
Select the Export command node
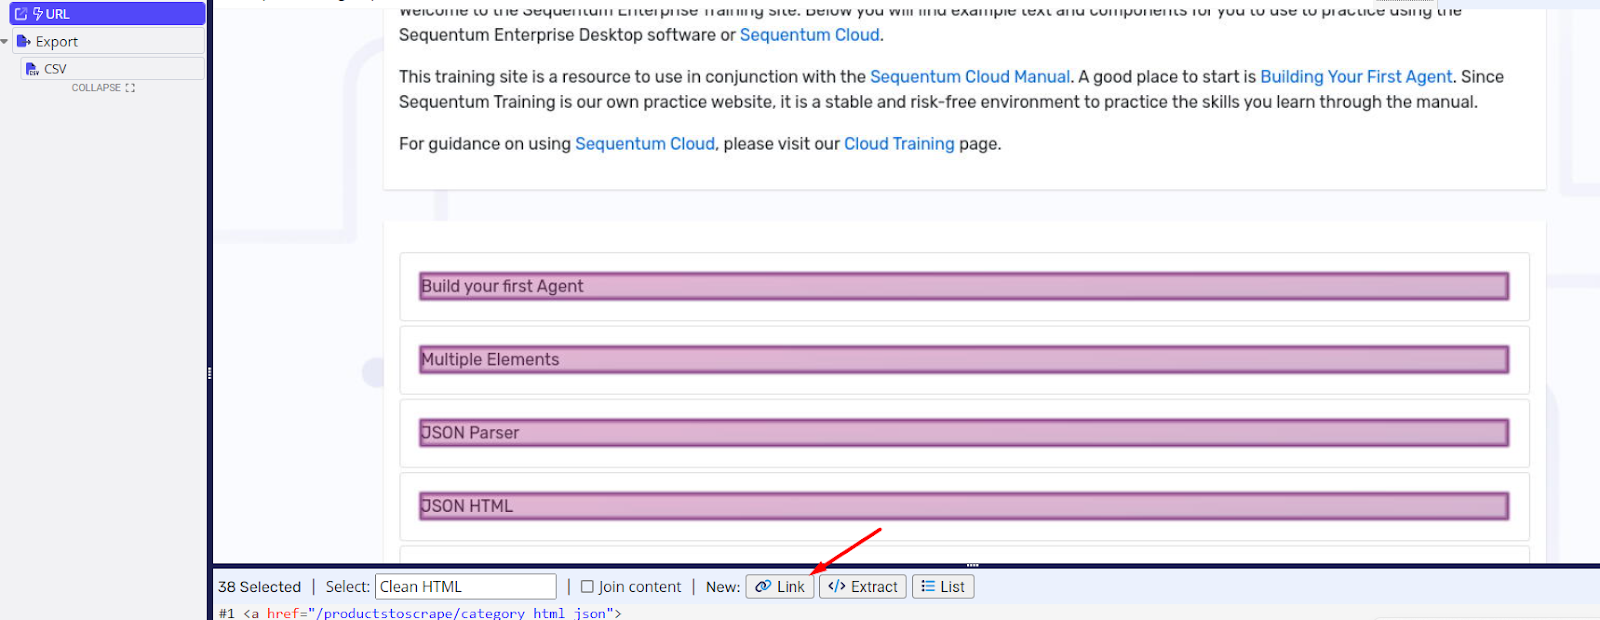[108, 41]
